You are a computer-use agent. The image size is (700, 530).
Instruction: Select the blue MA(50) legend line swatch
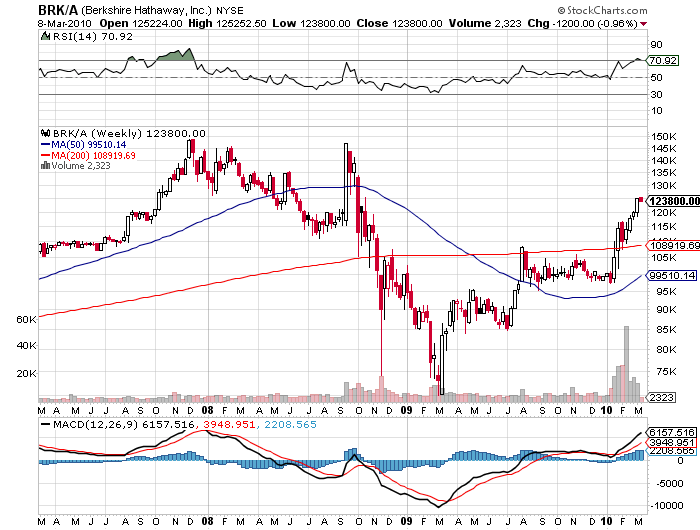[45, 145]
